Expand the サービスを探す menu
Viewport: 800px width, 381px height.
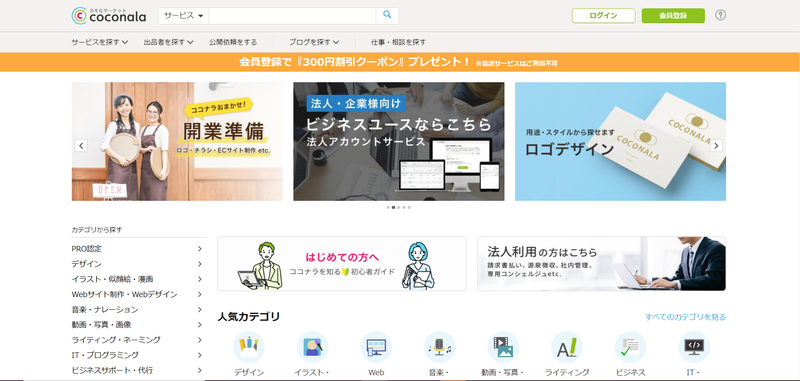[99, 42]
